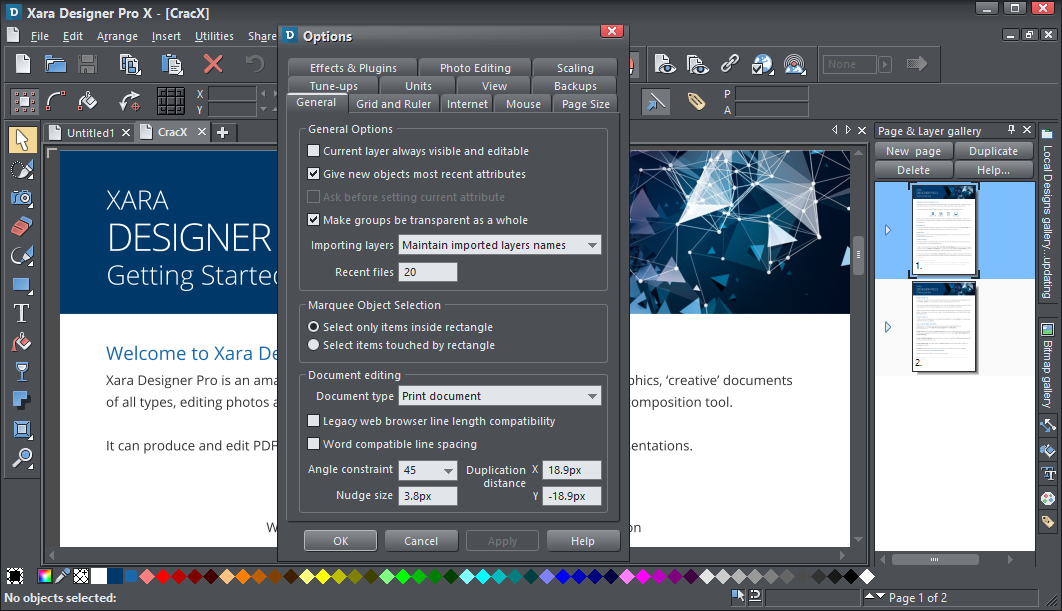Switch to the Untitled1 document tab

(x=90, y=133)
